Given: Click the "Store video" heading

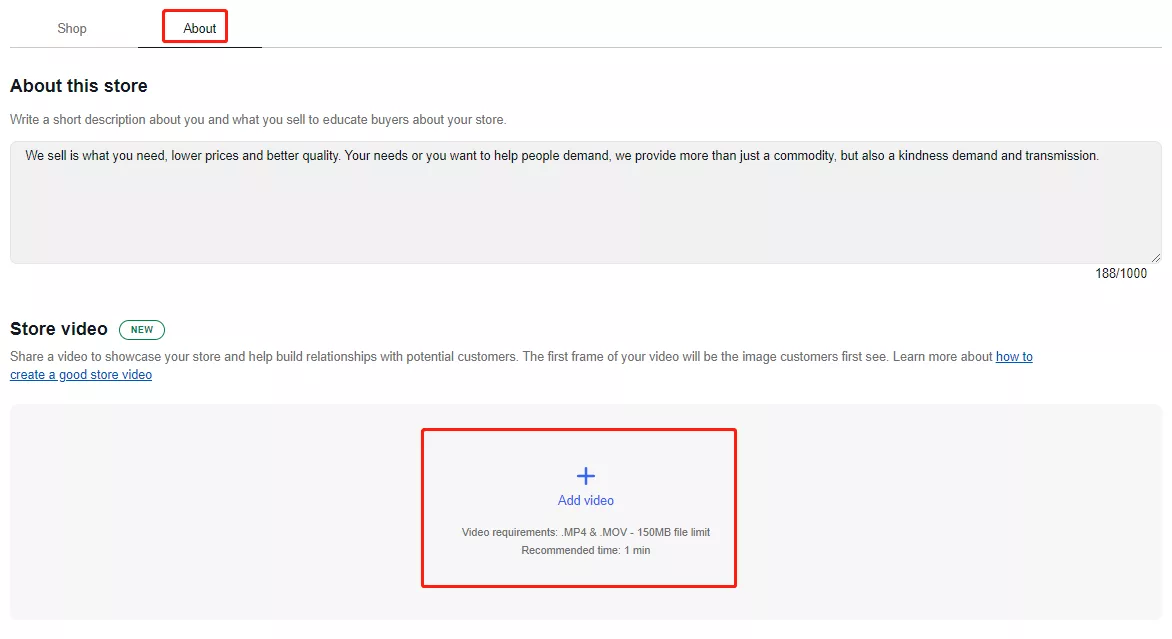Looking at the screenshot, I should 59,329.
